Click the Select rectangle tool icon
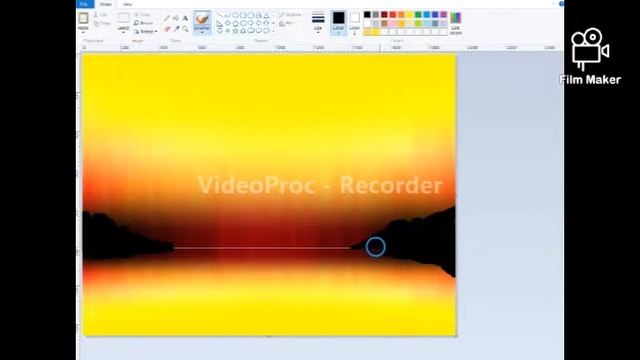The width and height of the screenshot is (640, 360). pos(123,18)
